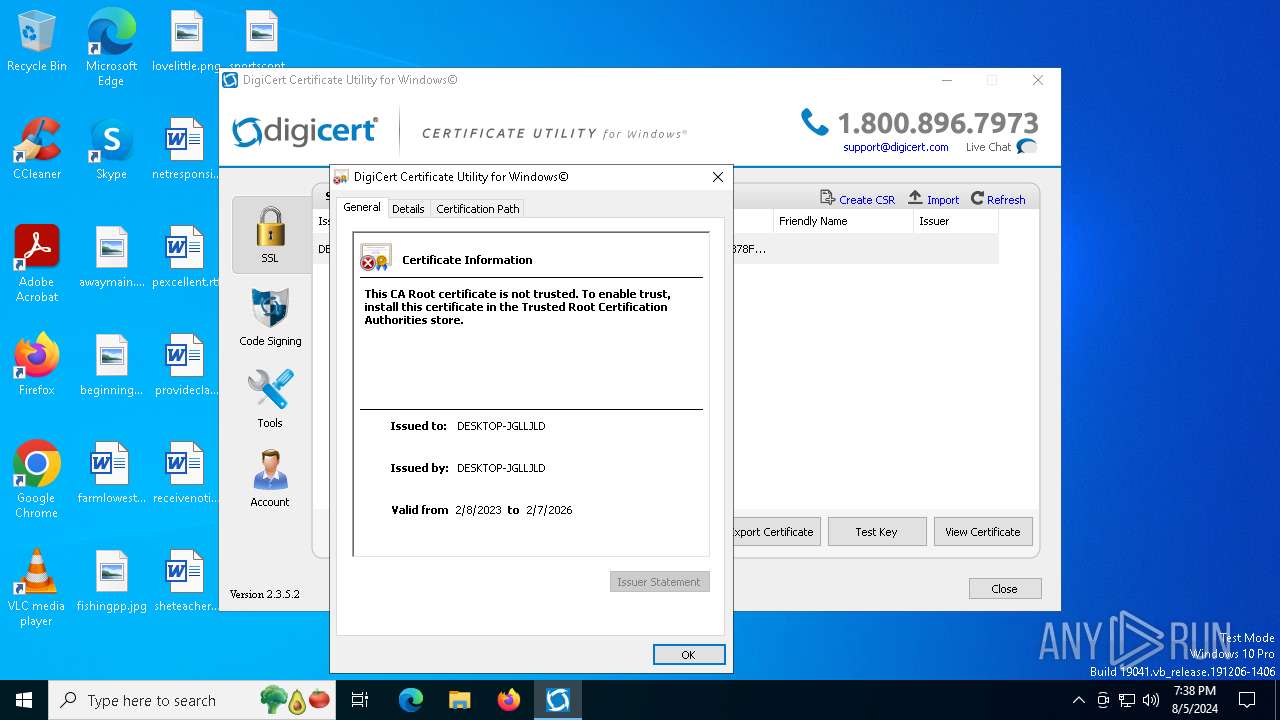Select the Issued to DESKTOP-JGLLJLD value

tap(501, 426)
